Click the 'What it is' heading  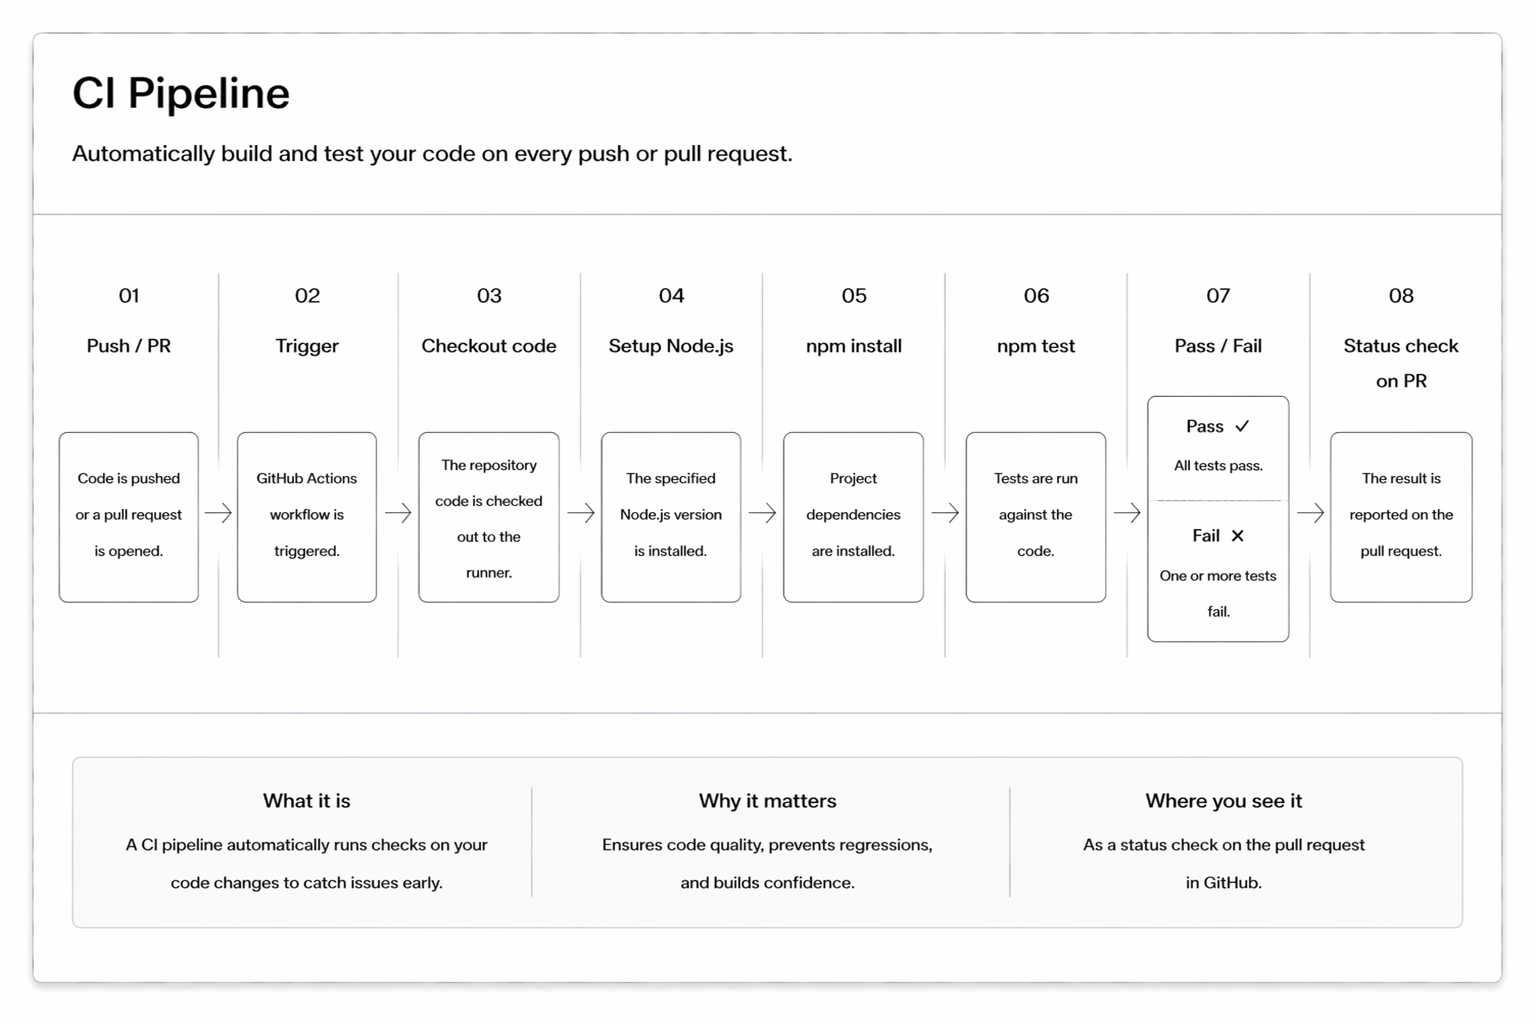coord(307,801)
